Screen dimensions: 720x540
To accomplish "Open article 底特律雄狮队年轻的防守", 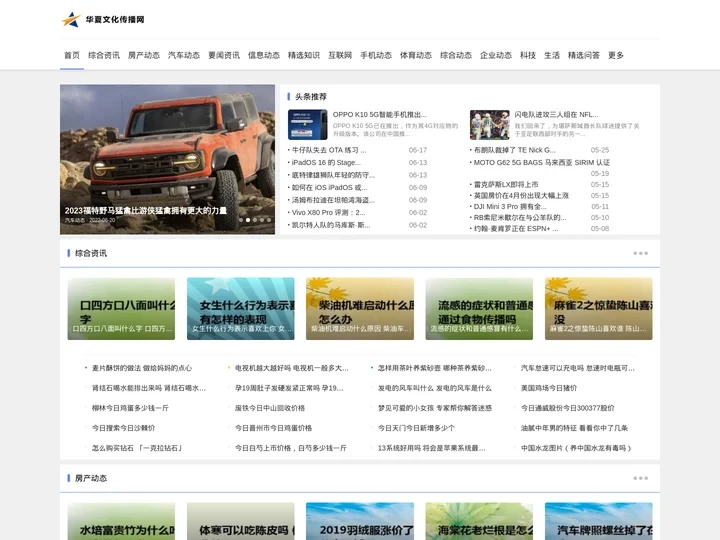I will click(333, 175).
